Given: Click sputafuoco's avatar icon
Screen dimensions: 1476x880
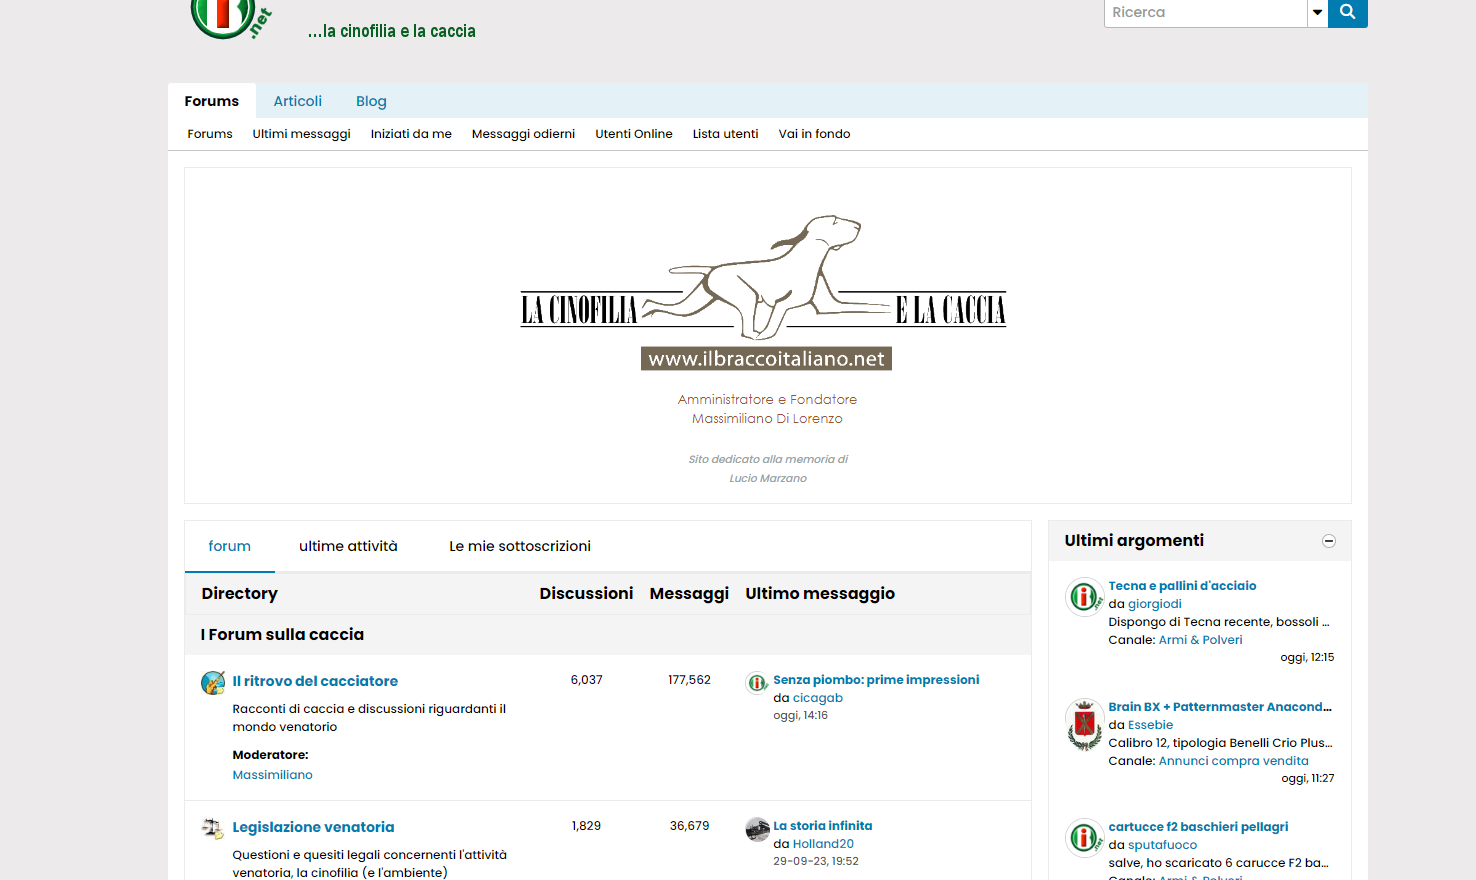Looking at the screenshot, I should pos(1084,838).
